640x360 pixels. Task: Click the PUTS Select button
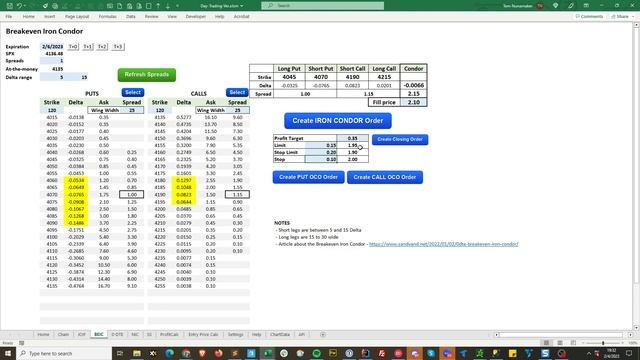click(133, 93)
